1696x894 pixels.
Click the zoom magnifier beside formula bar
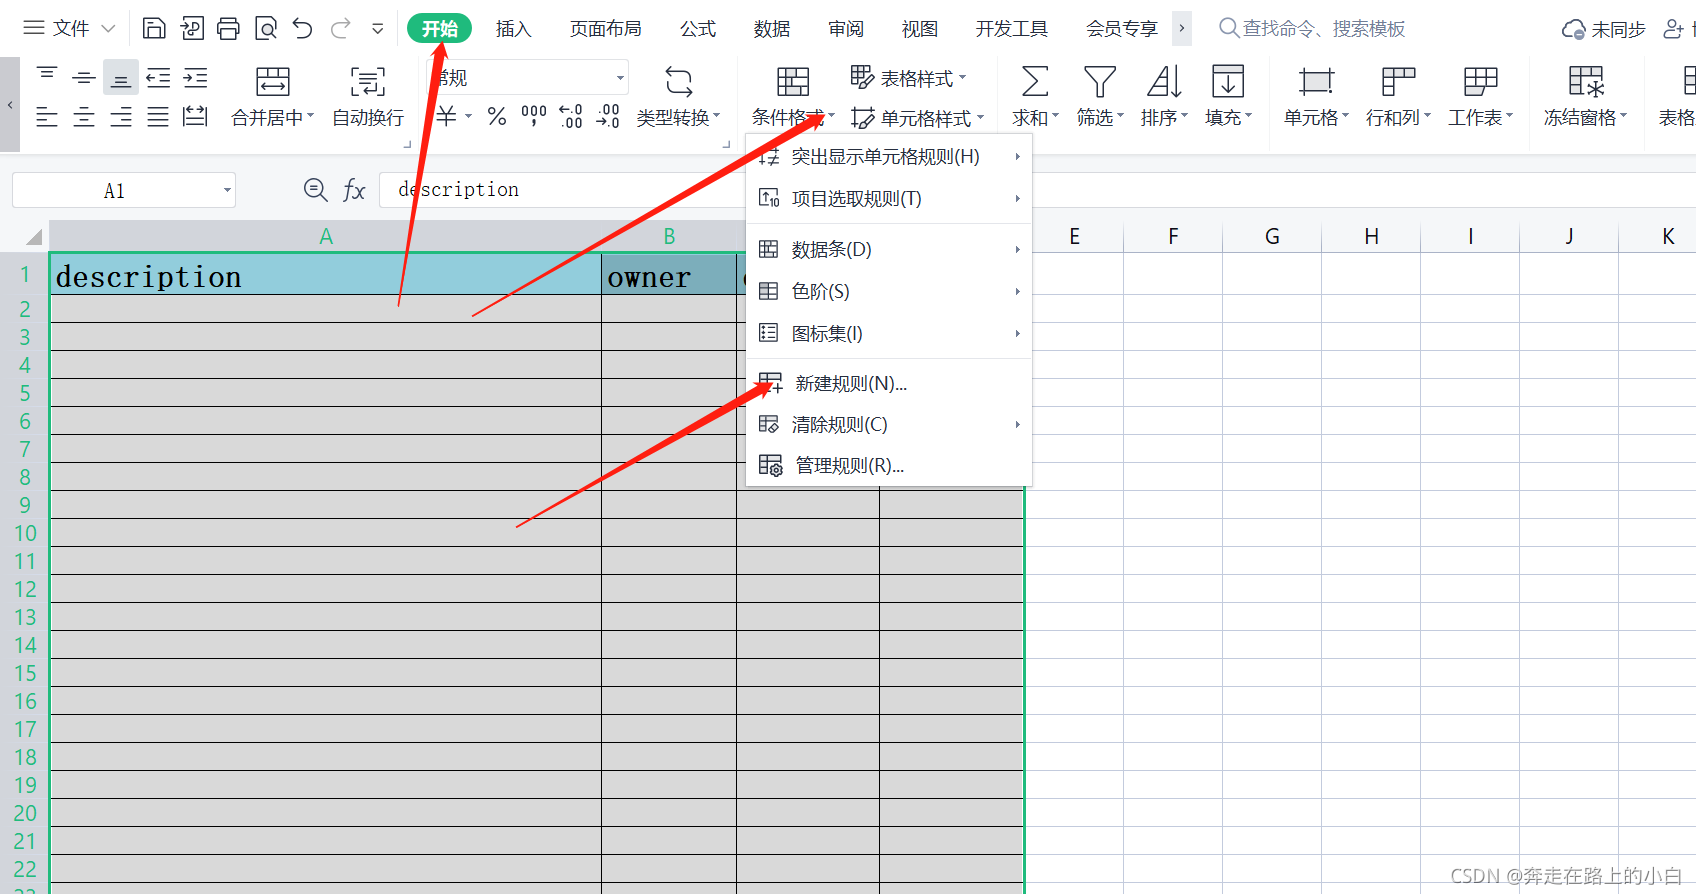(x=315, y=189)
